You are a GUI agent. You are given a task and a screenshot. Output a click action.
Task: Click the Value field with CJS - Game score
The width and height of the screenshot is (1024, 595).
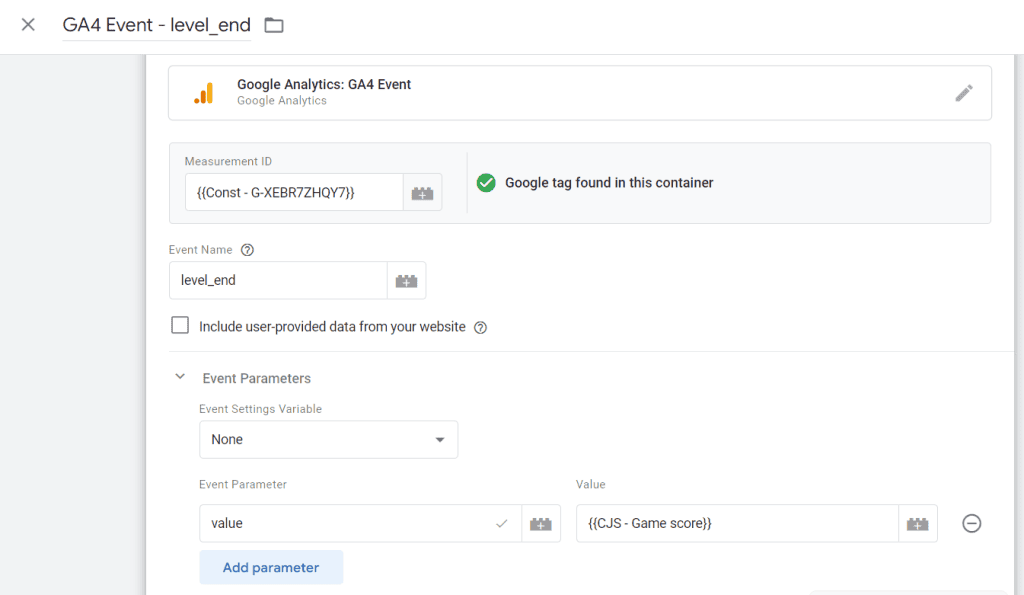pos(736,523)
